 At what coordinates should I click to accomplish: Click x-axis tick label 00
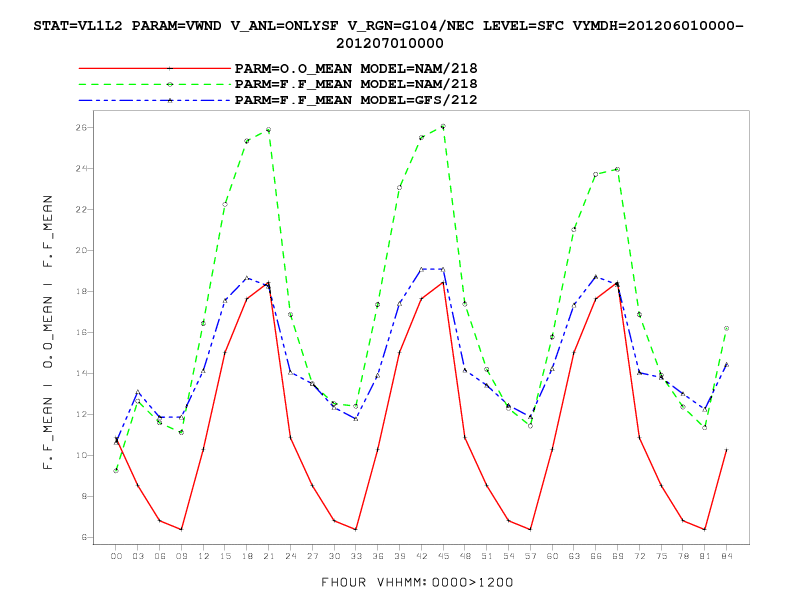[116, 556]
